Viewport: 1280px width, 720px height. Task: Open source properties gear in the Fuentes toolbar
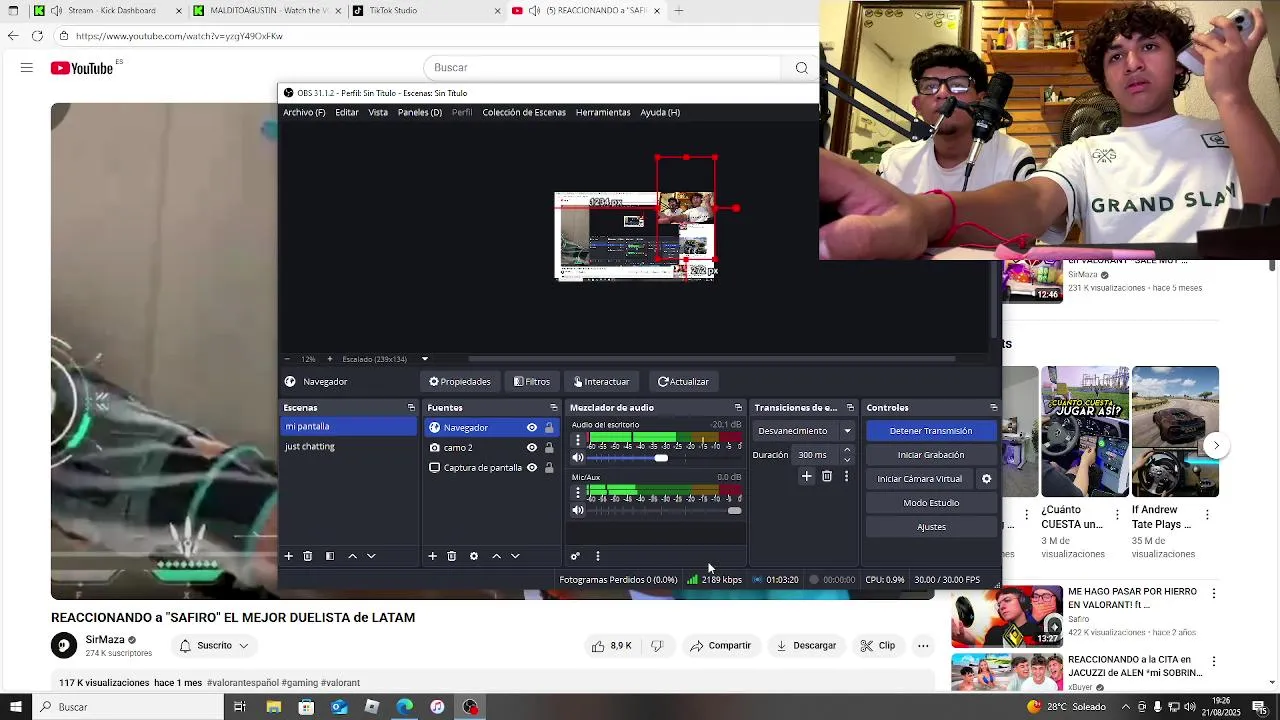(x=474, y=556)
